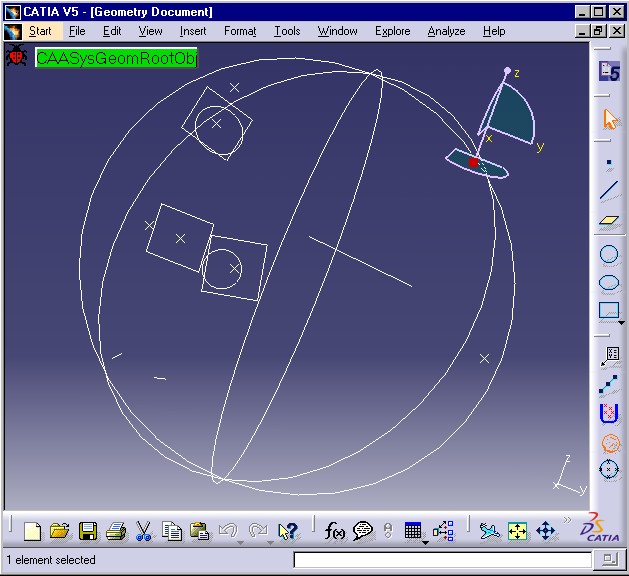629x576 pixels.
Task: Open the design table grid icon
Action: click(413, 531)
